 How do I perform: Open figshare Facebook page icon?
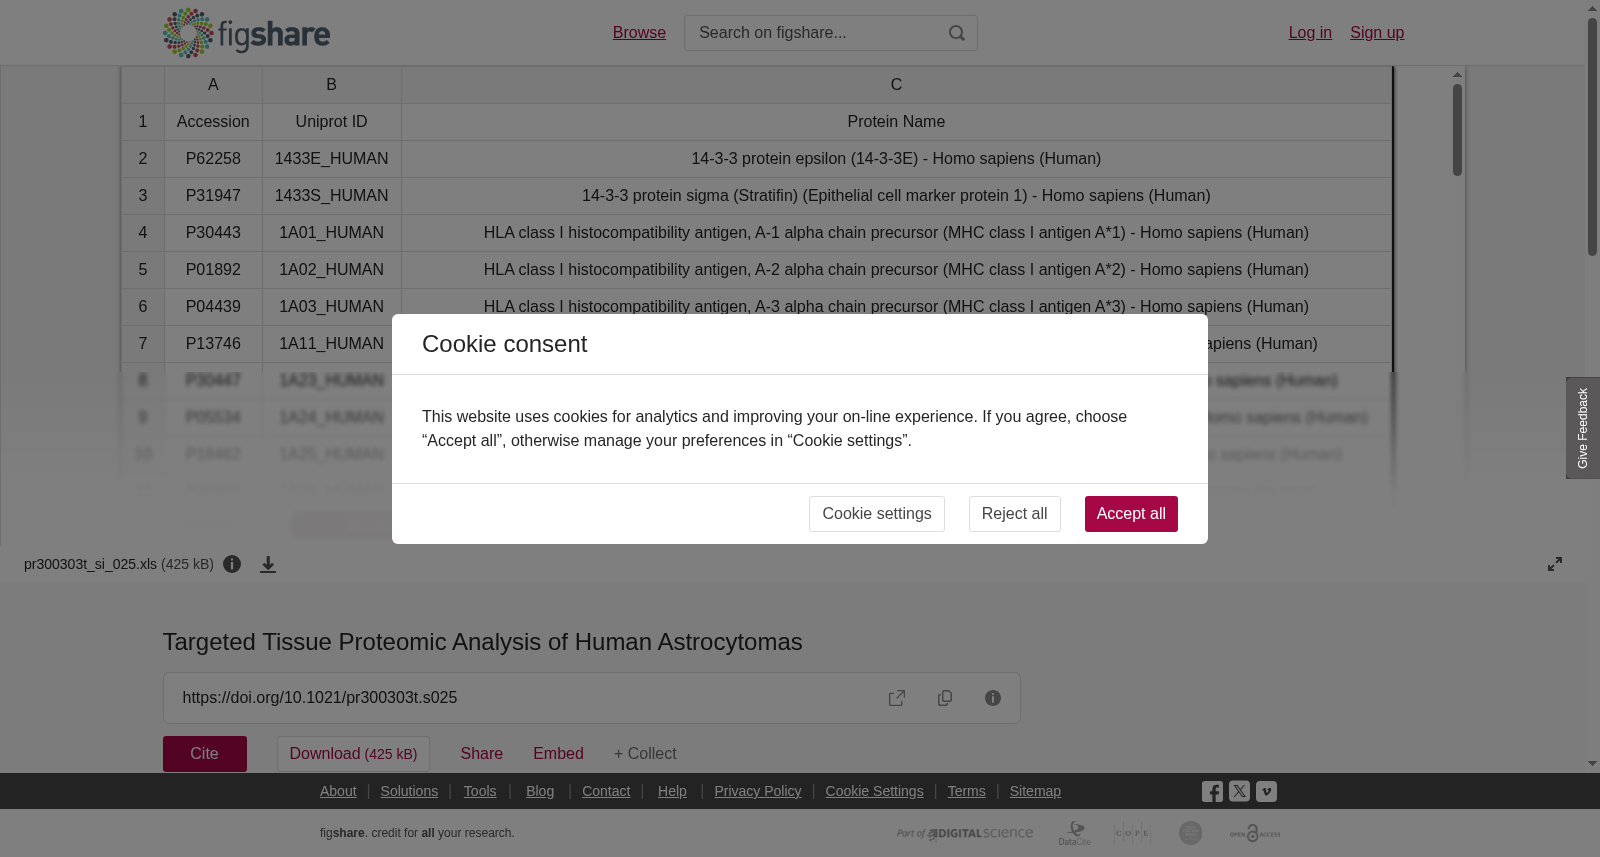(1212, 792)
